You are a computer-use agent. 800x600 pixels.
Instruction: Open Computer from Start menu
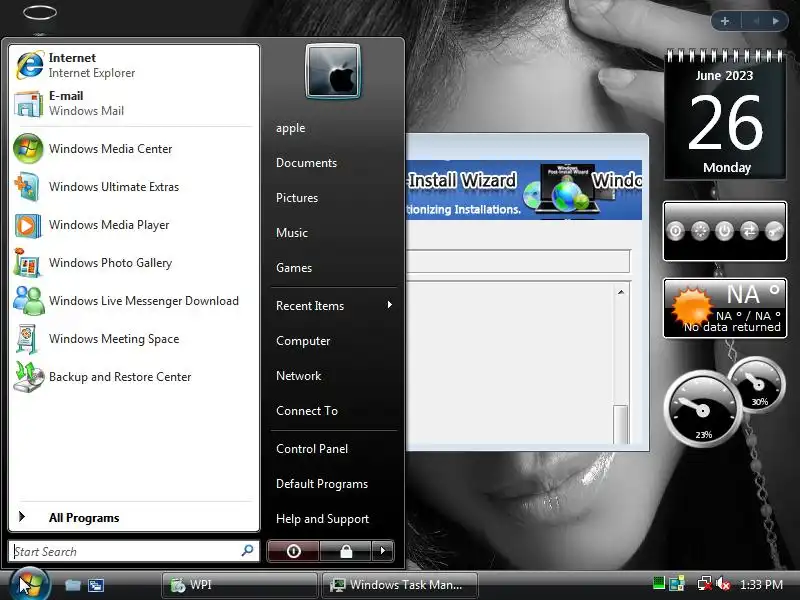pos(303,341)
